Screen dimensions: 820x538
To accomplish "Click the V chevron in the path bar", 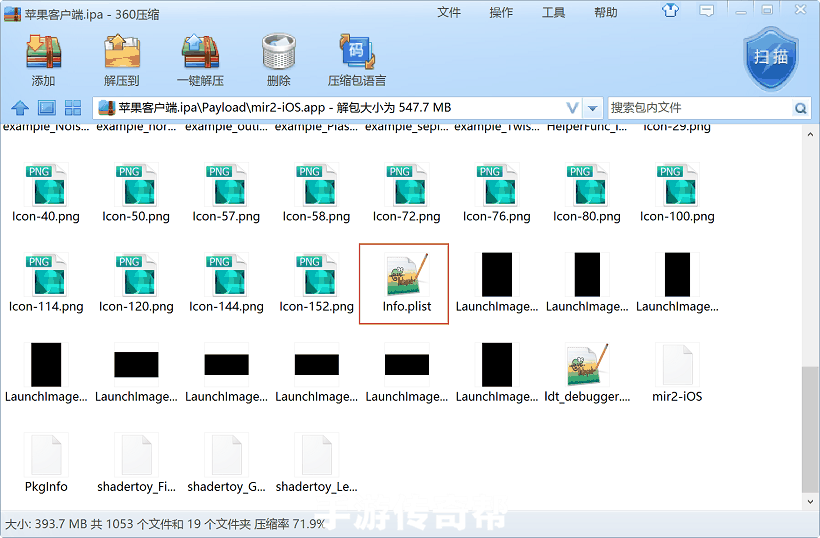I will [573, 108].
